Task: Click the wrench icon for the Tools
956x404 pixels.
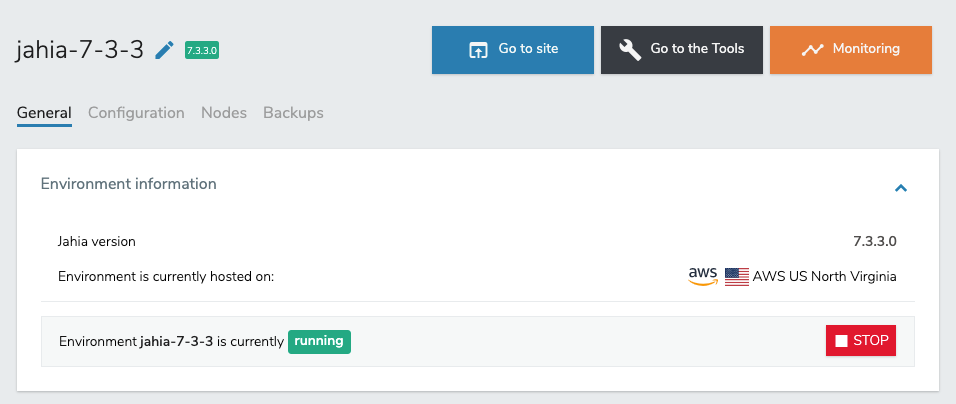Action: [x=630, y=50]
